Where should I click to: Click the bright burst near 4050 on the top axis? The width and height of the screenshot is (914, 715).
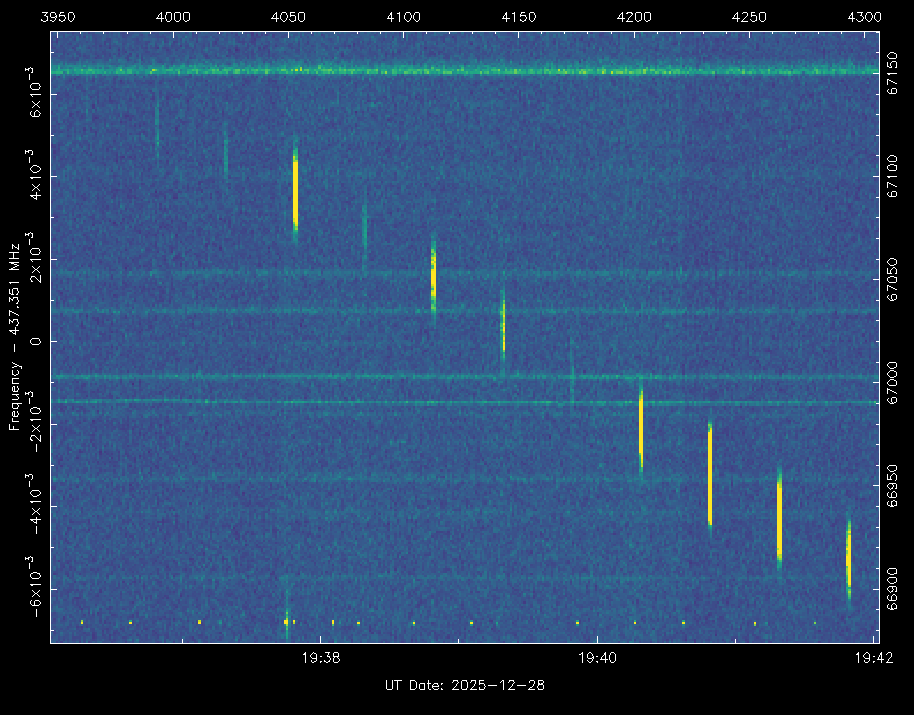[295, 190]
